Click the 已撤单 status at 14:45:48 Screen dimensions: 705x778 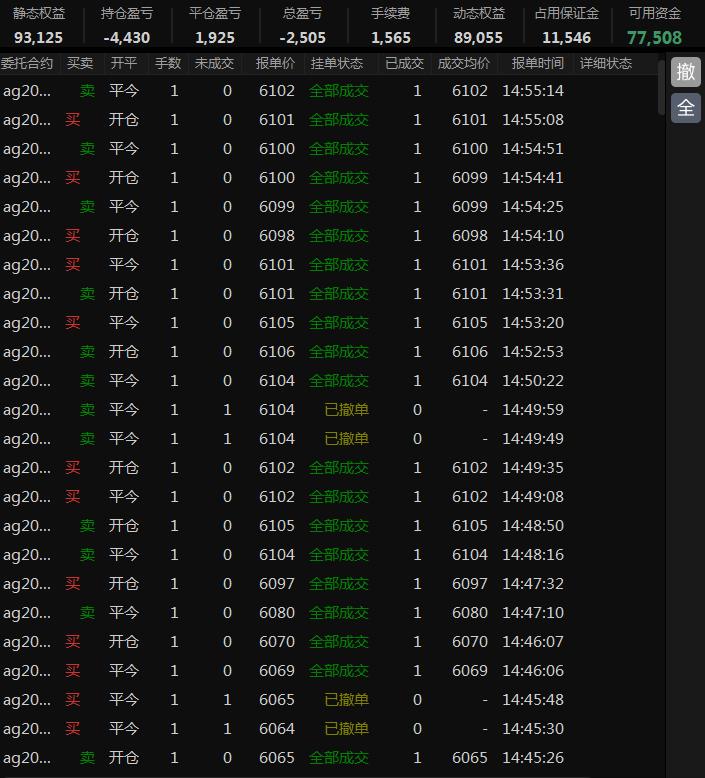click(x=346, y=700)
